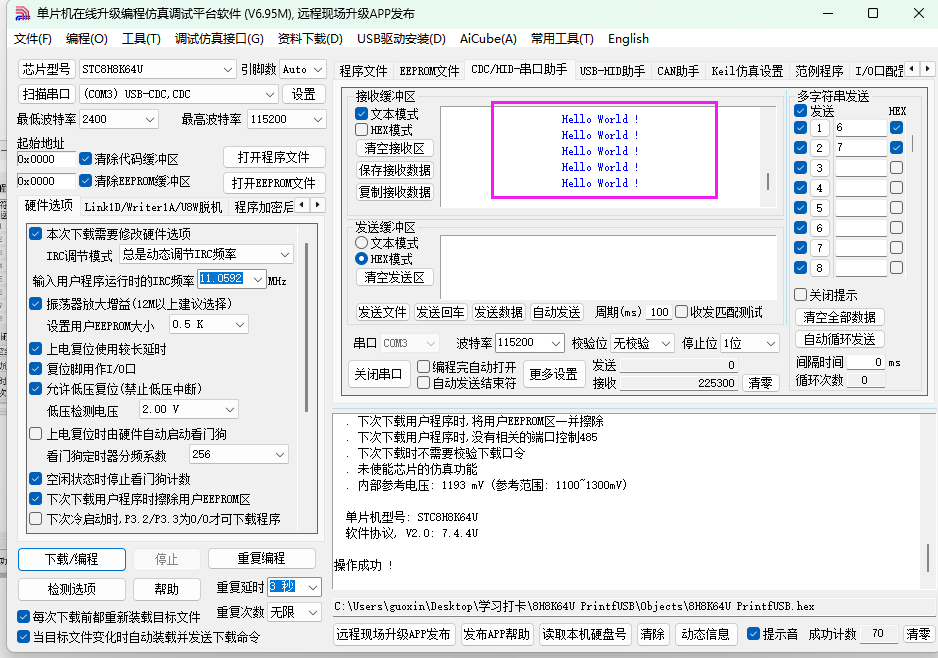Viewport: 938px width, 658px height.
Task: Enable 上电复位时由硬件自动启动看门狗
Action: point(36,434)
